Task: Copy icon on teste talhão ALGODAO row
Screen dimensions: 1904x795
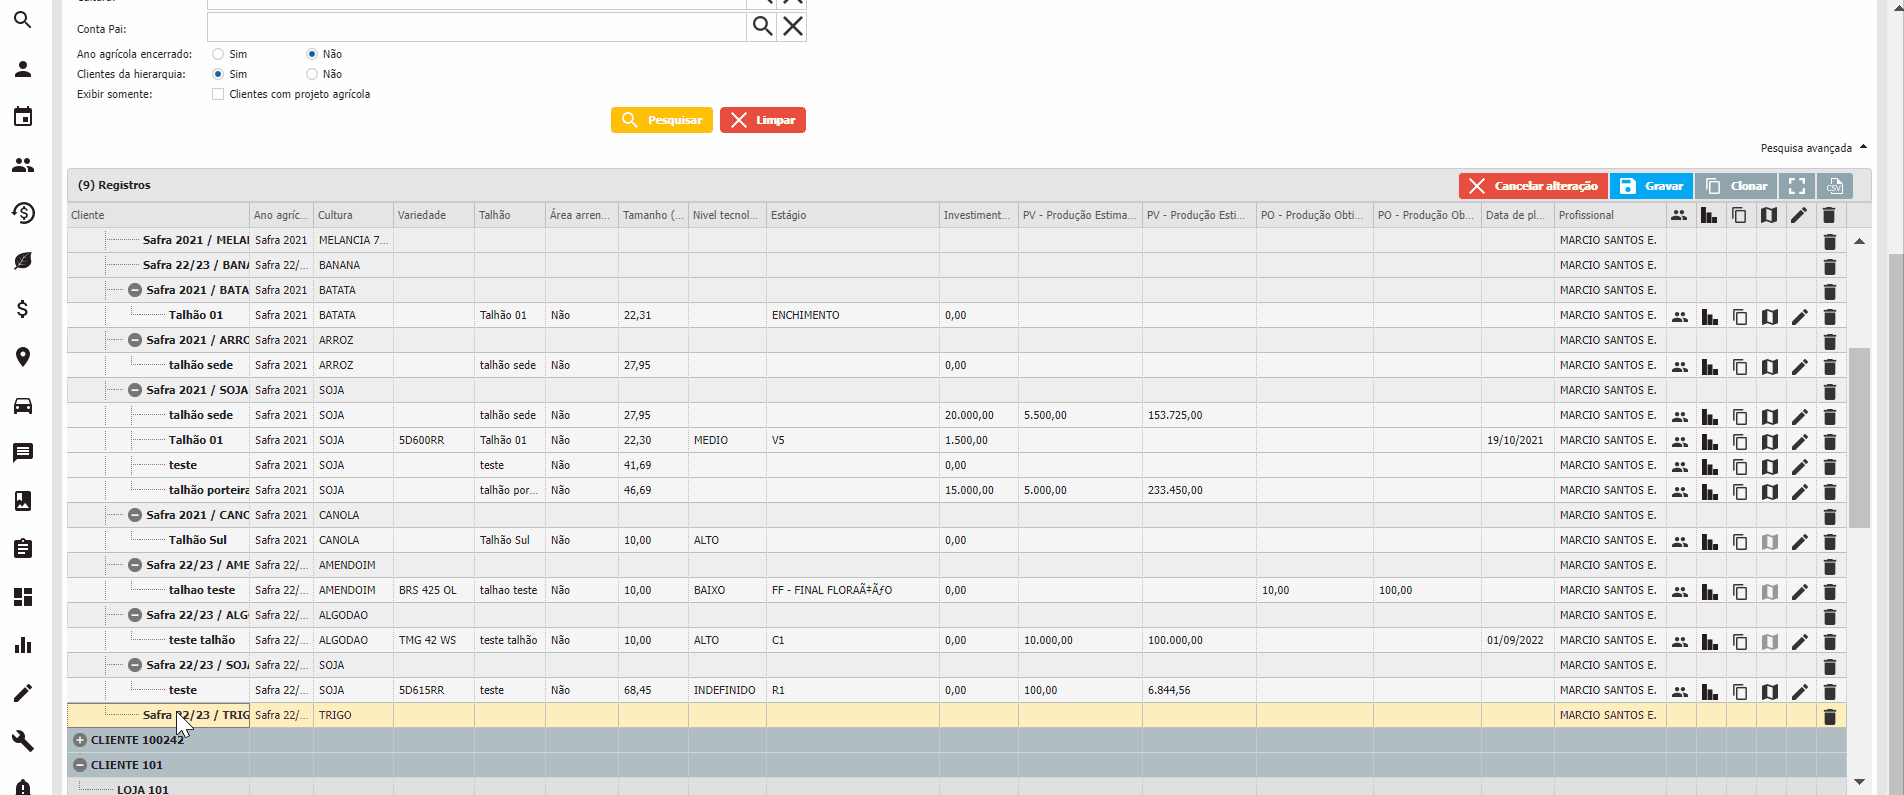Action: click(x=1740, y=641)
